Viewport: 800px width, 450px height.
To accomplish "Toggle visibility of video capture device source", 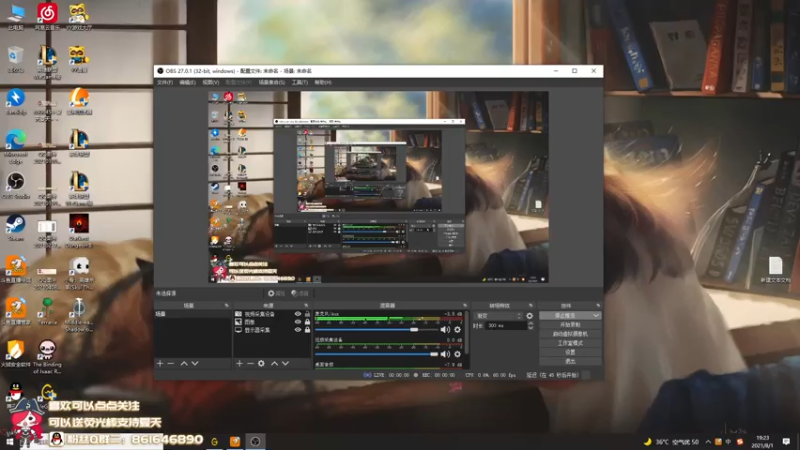I will click(298, 314).
